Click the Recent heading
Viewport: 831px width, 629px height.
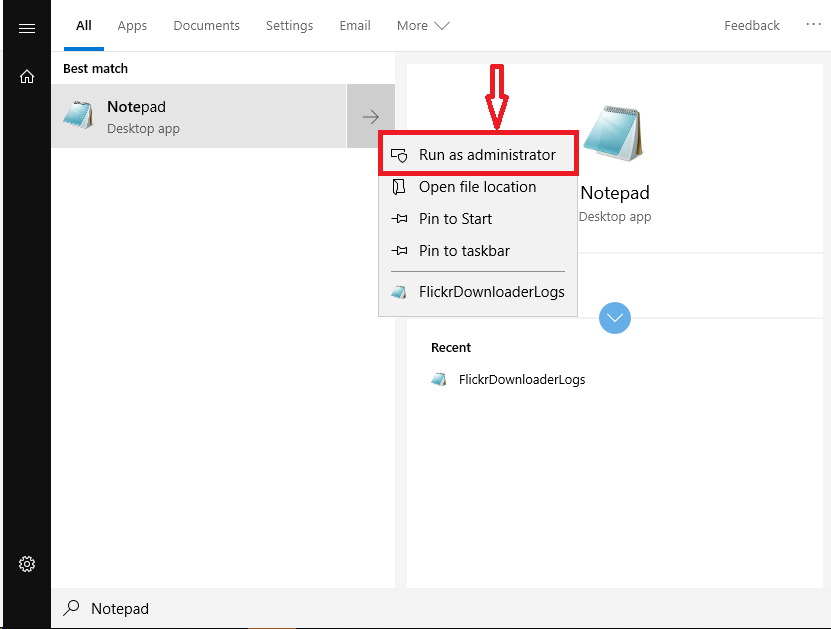click(450, 348)
